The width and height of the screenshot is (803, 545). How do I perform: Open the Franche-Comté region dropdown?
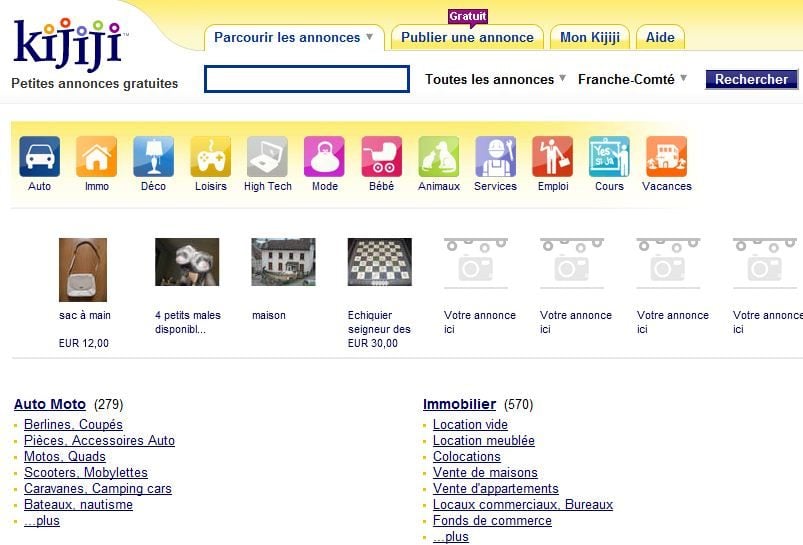coord(632,79)
